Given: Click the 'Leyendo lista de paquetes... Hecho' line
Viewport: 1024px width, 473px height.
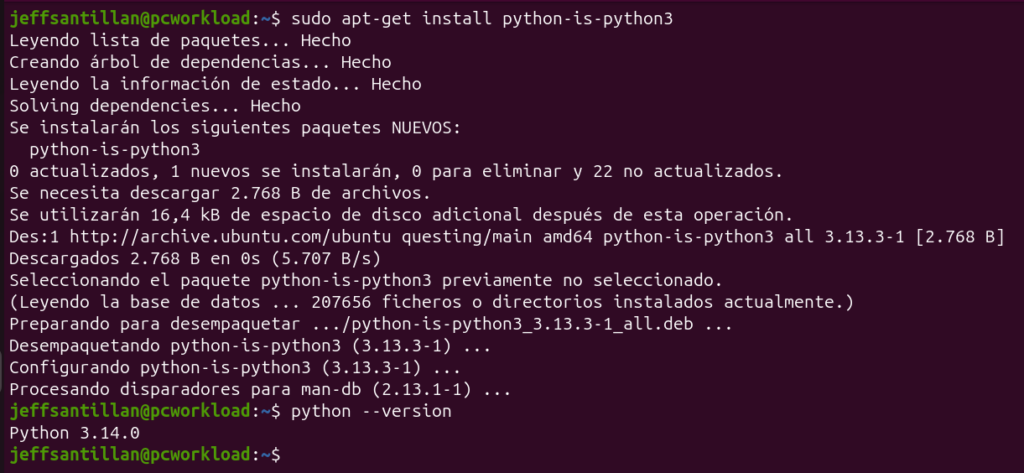Looking at the screenshot, I should click(180, 41).
